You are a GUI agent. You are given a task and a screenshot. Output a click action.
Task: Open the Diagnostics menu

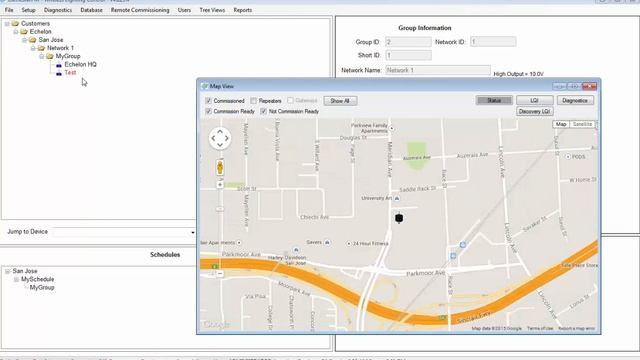click(58, 10)
